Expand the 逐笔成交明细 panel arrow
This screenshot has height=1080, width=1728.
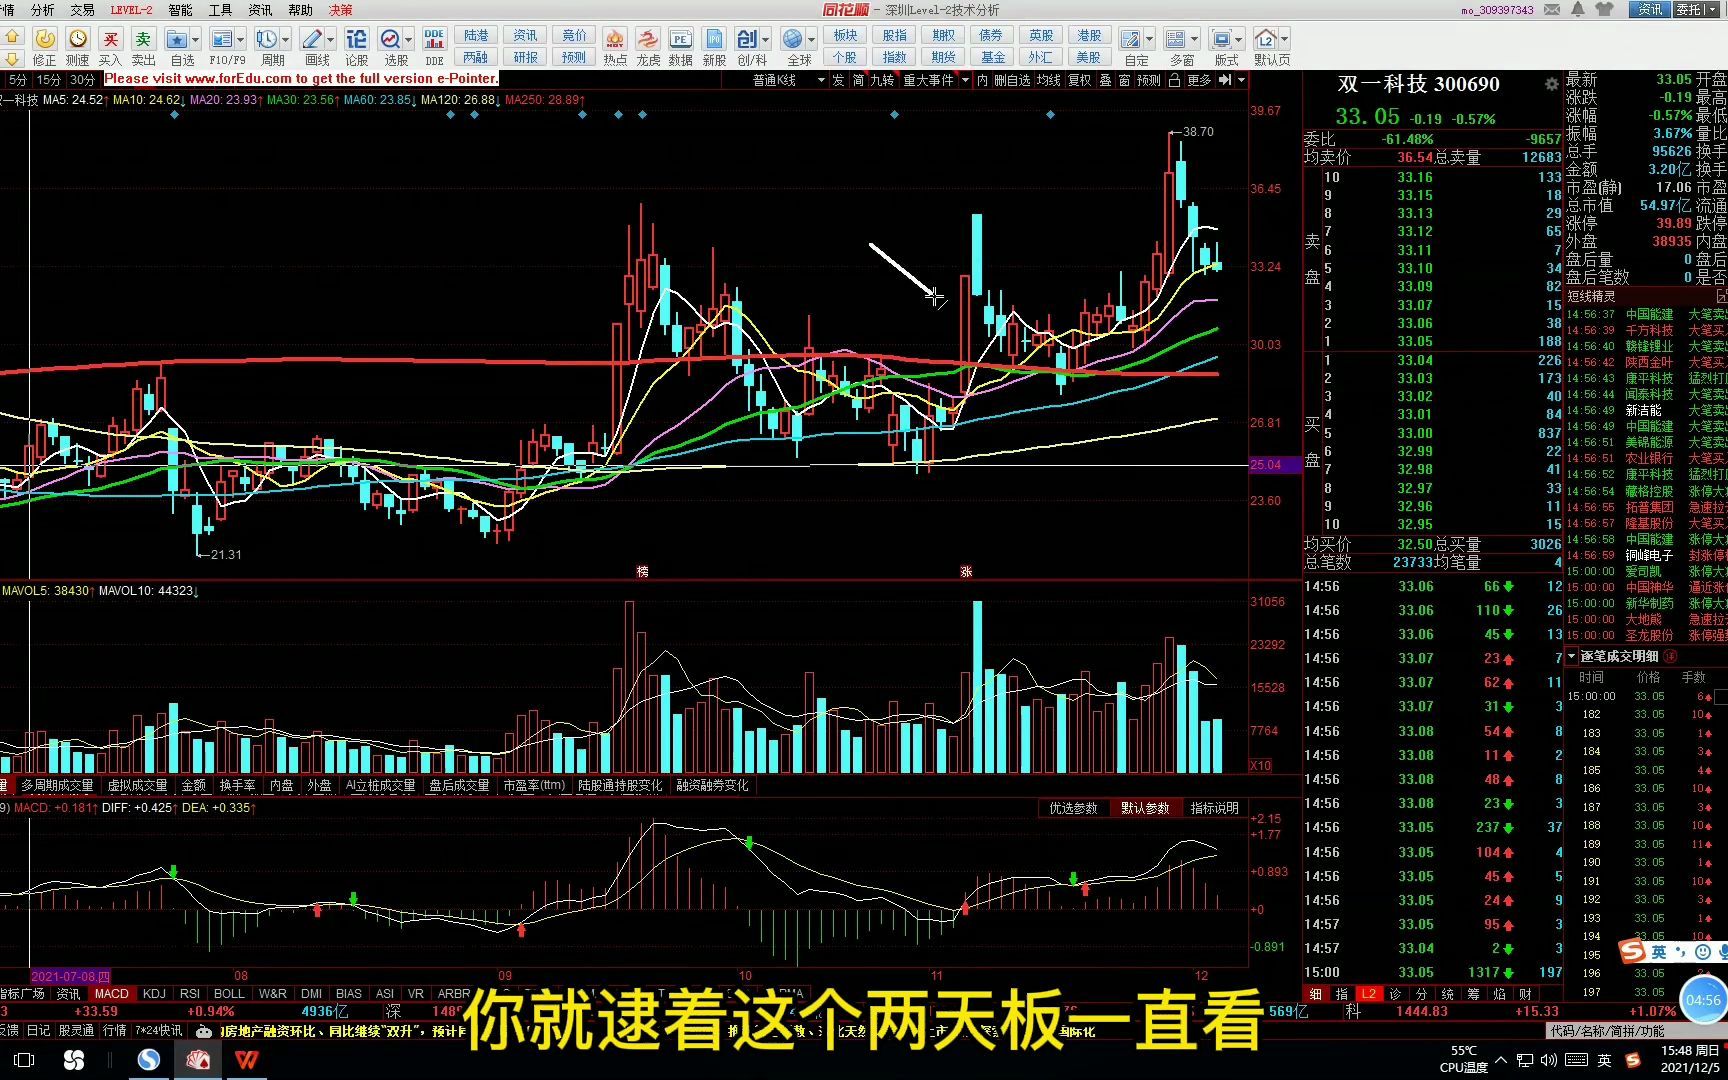(x=1572, y=656)
